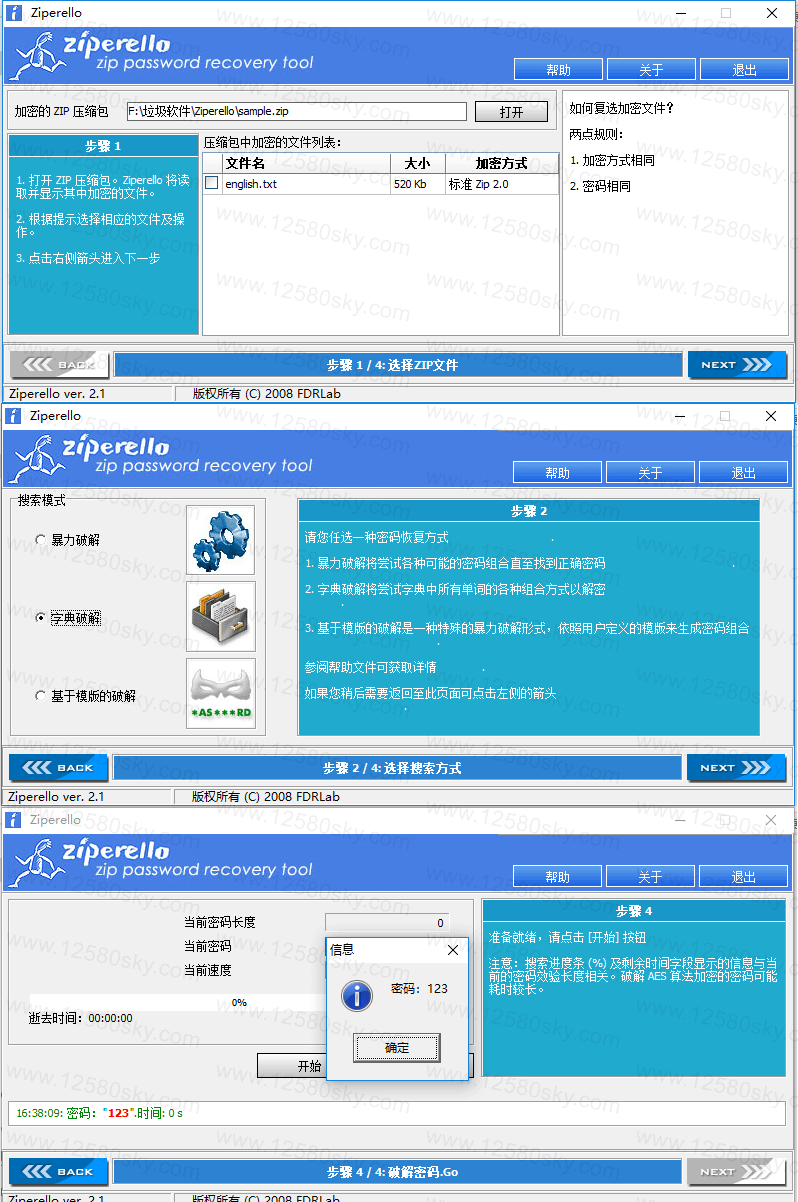The width and height of the screenshot is (798, 1202).
Task: Click the Ziperello title icon in the step 1 window
Action: pos(14,13)
